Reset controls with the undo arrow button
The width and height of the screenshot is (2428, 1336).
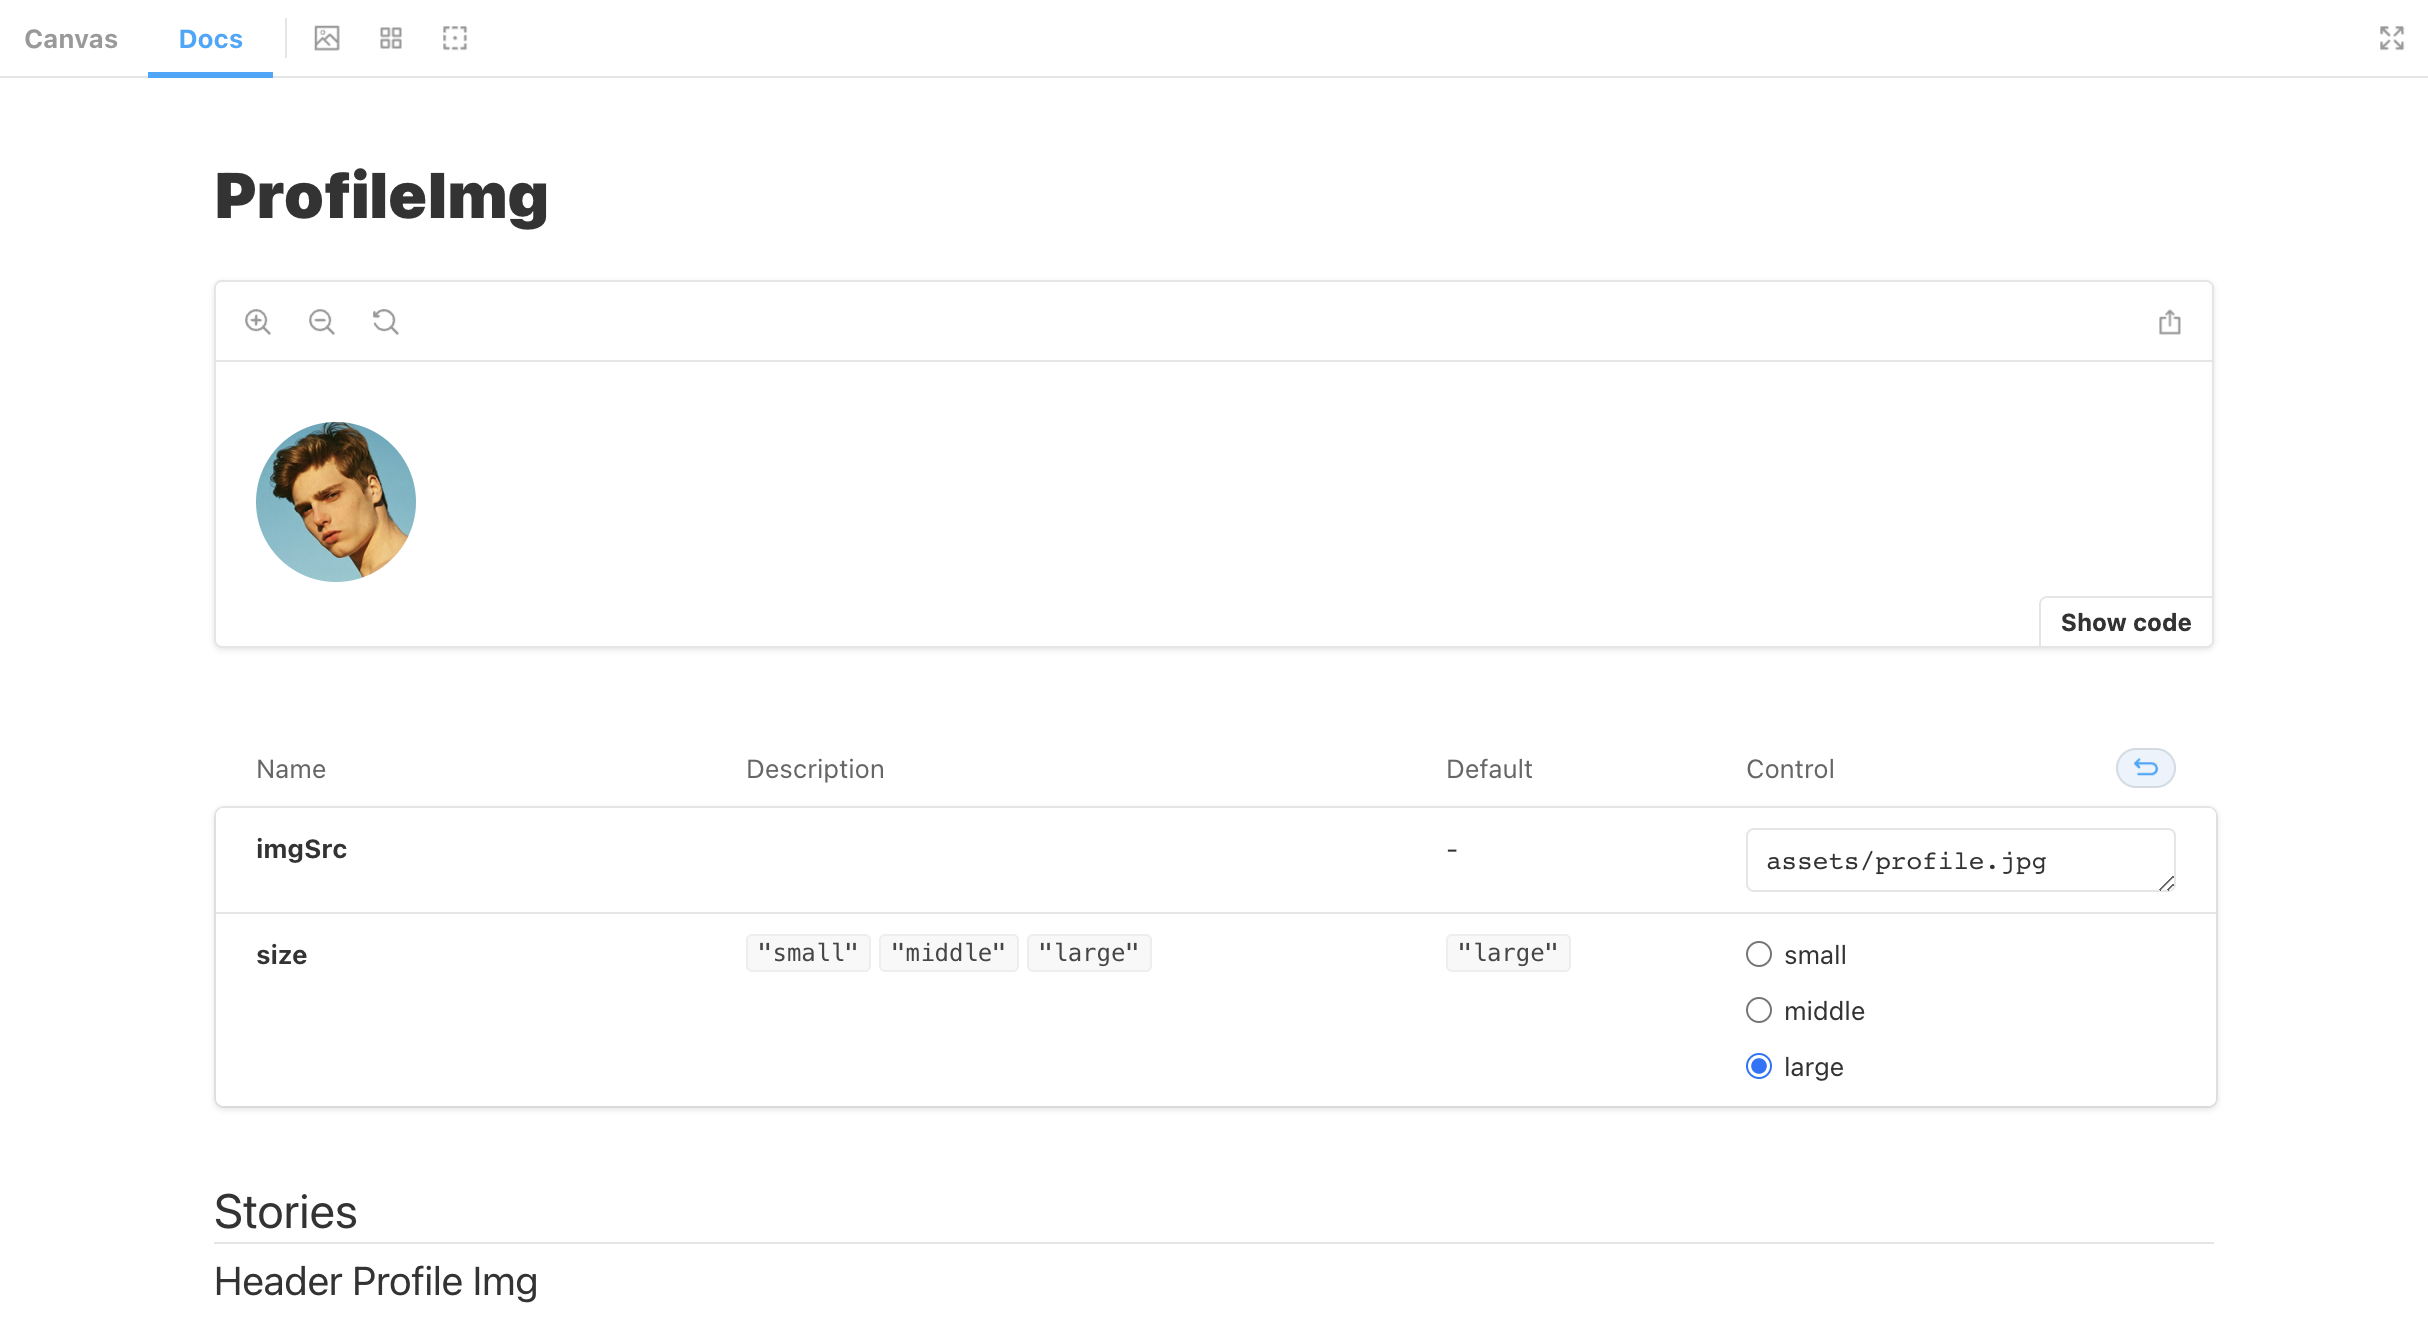(2145, 768)
